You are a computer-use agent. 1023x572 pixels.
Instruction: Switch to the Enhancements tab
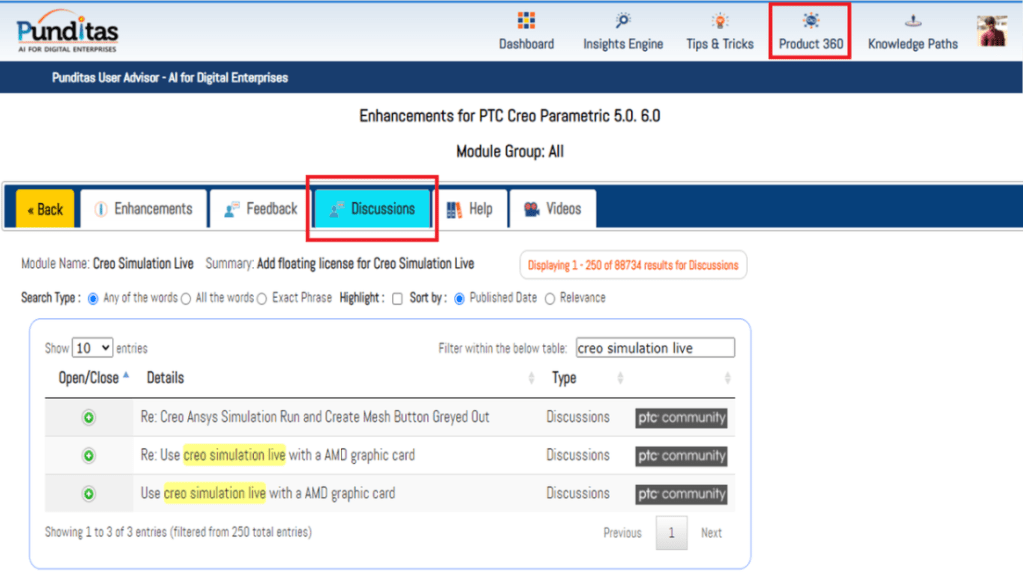pos(143,209)
